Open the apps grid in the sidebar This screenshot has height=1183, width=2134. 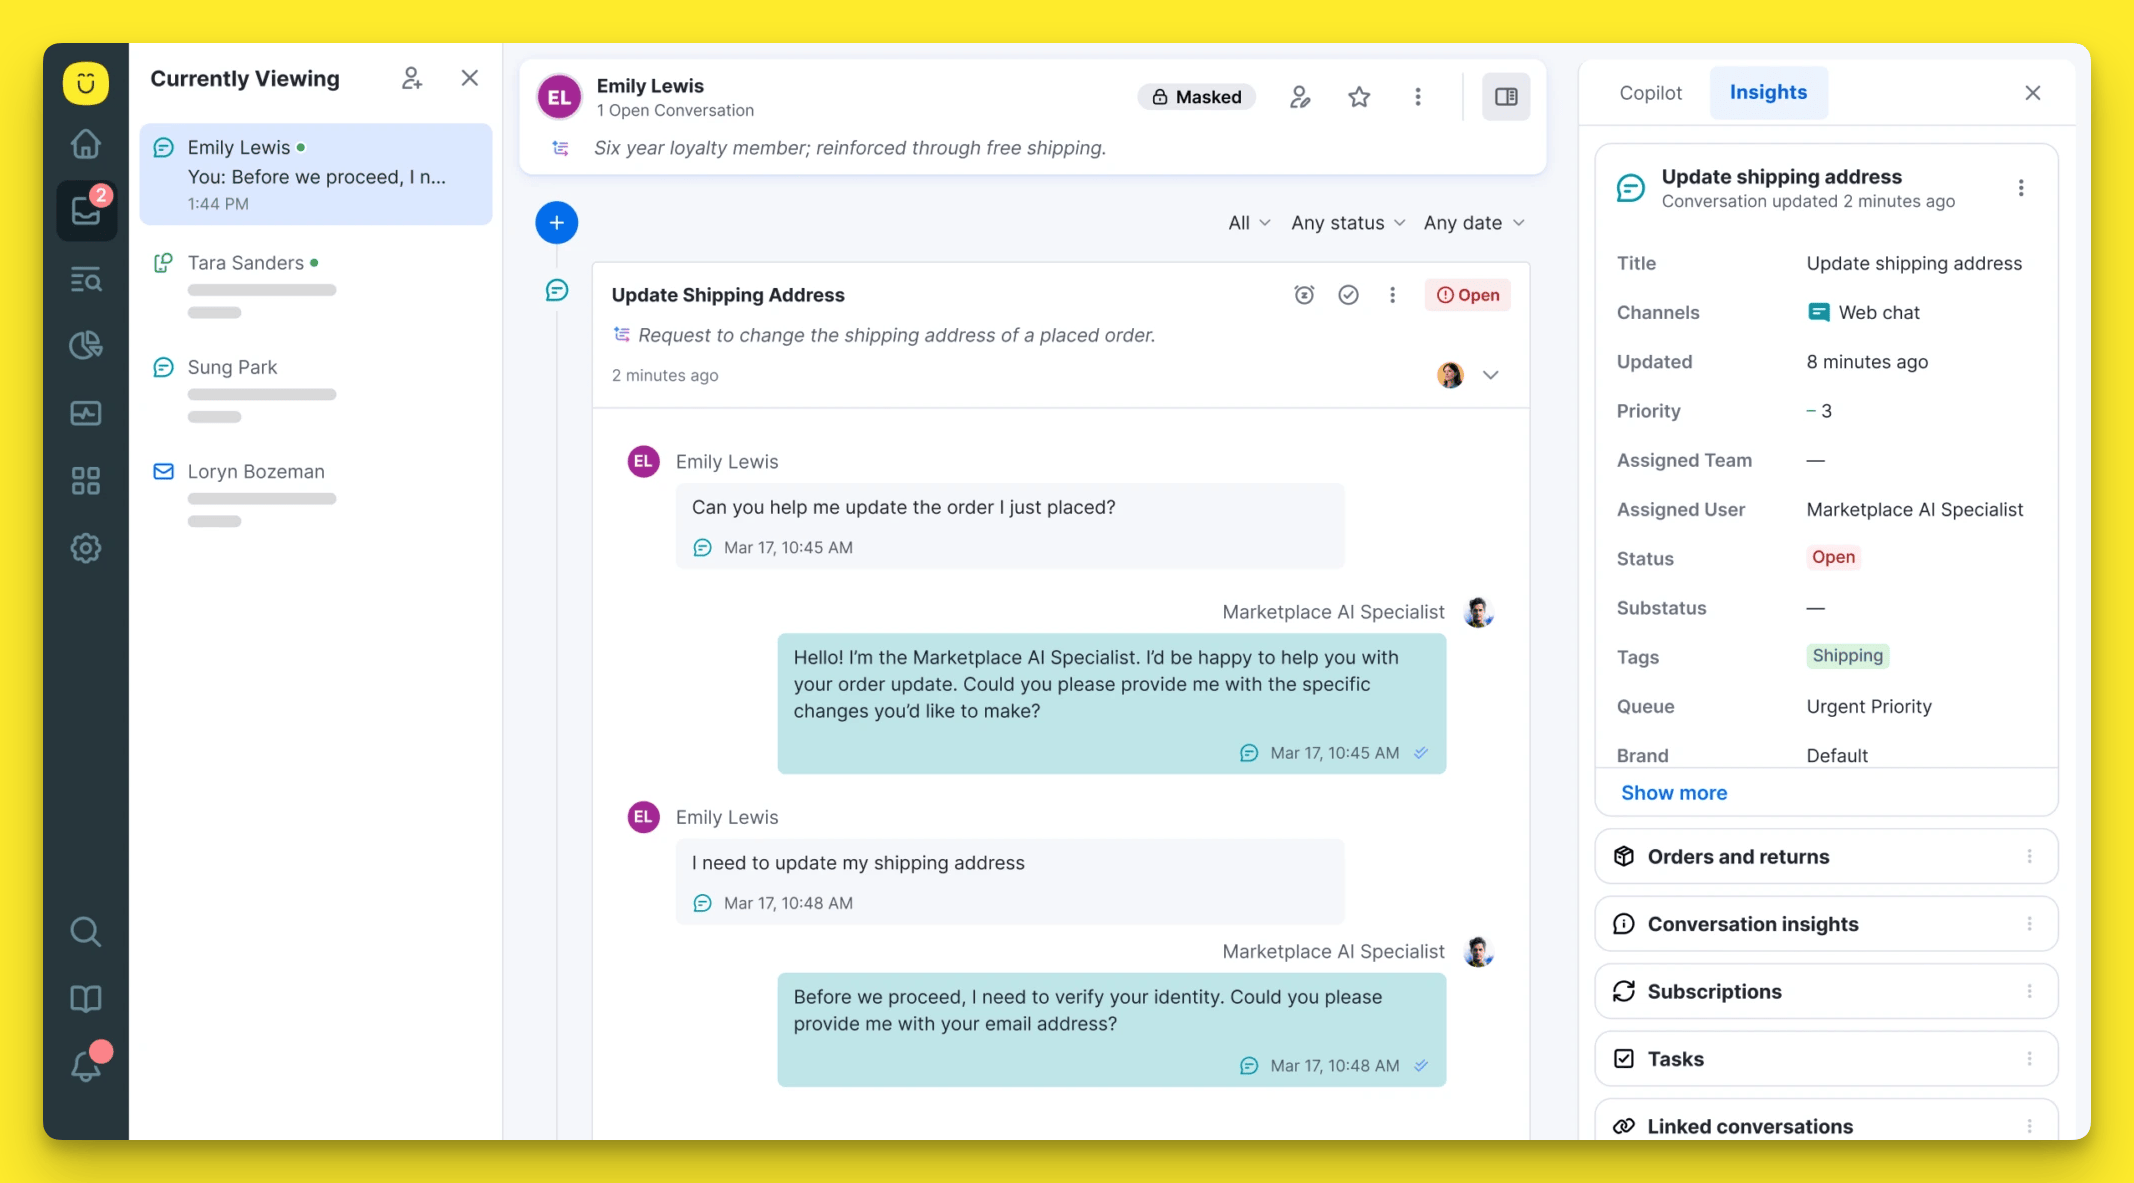click(86, 480)
